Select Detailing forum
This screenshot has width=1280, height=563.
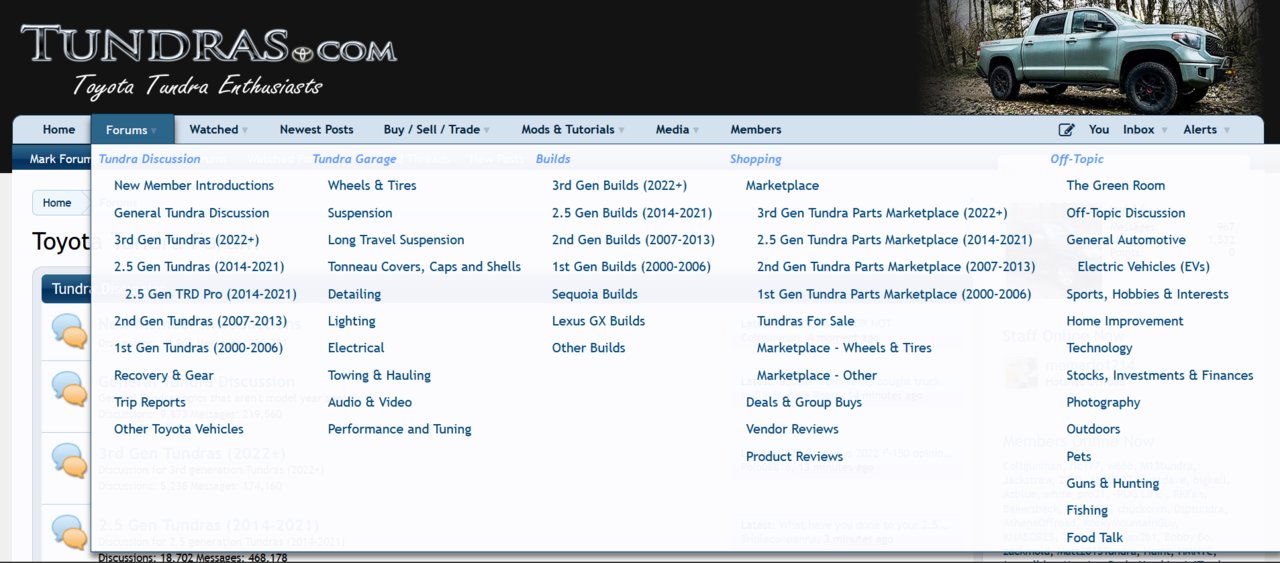point(354,294)
